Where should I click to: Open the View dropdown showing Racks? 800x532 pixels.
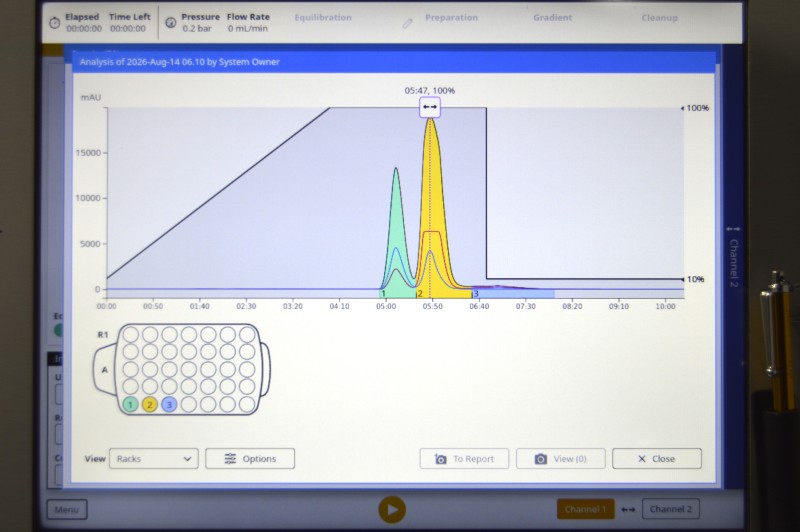[154, 459]
